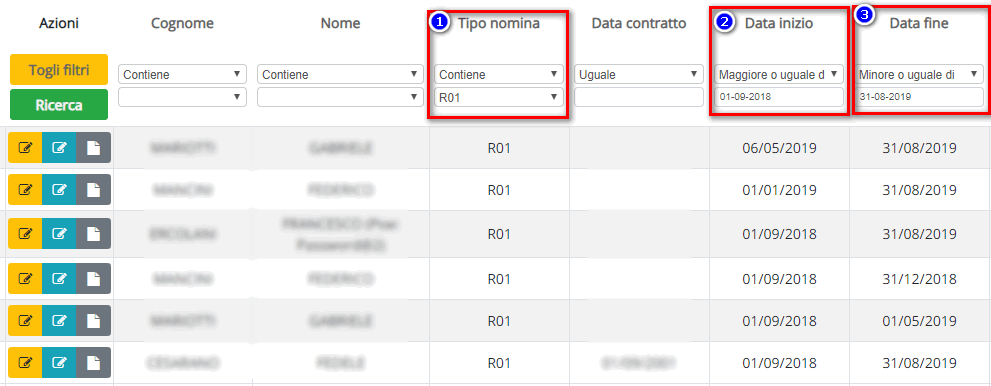Click teal edit icon in first row

[x=59, y=148]
